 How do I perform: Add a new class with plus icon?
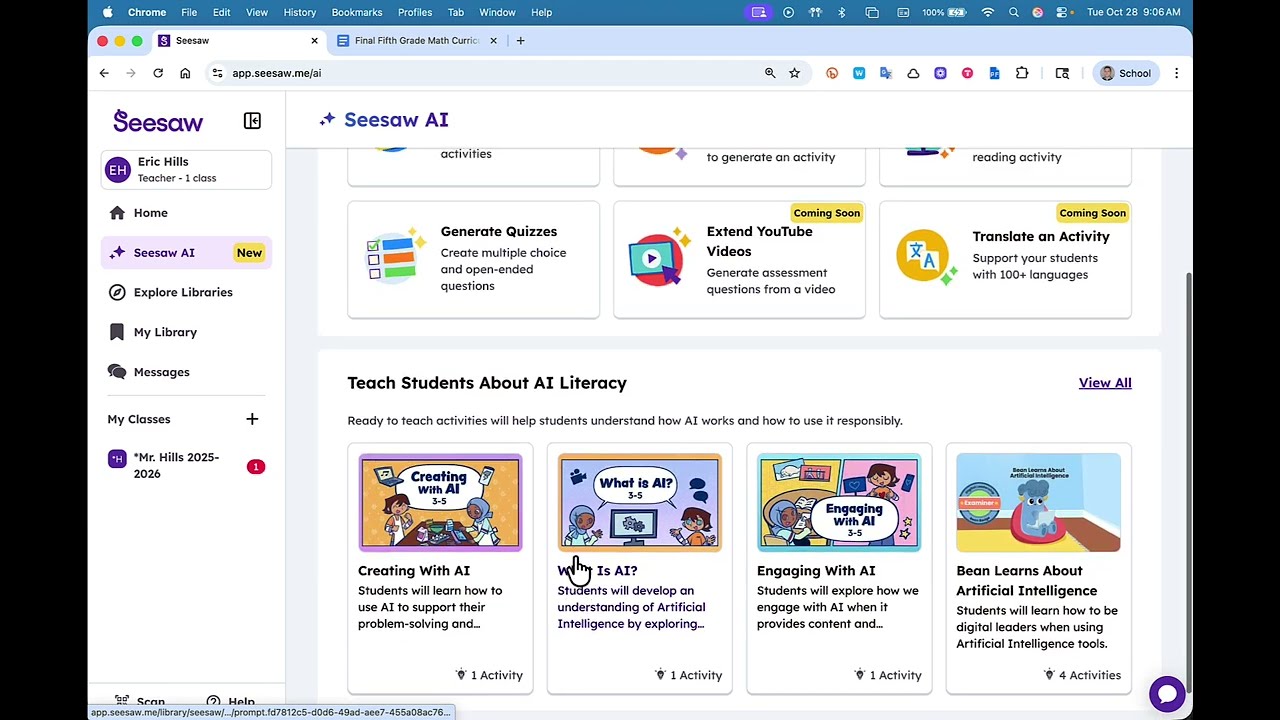[252, 419]
